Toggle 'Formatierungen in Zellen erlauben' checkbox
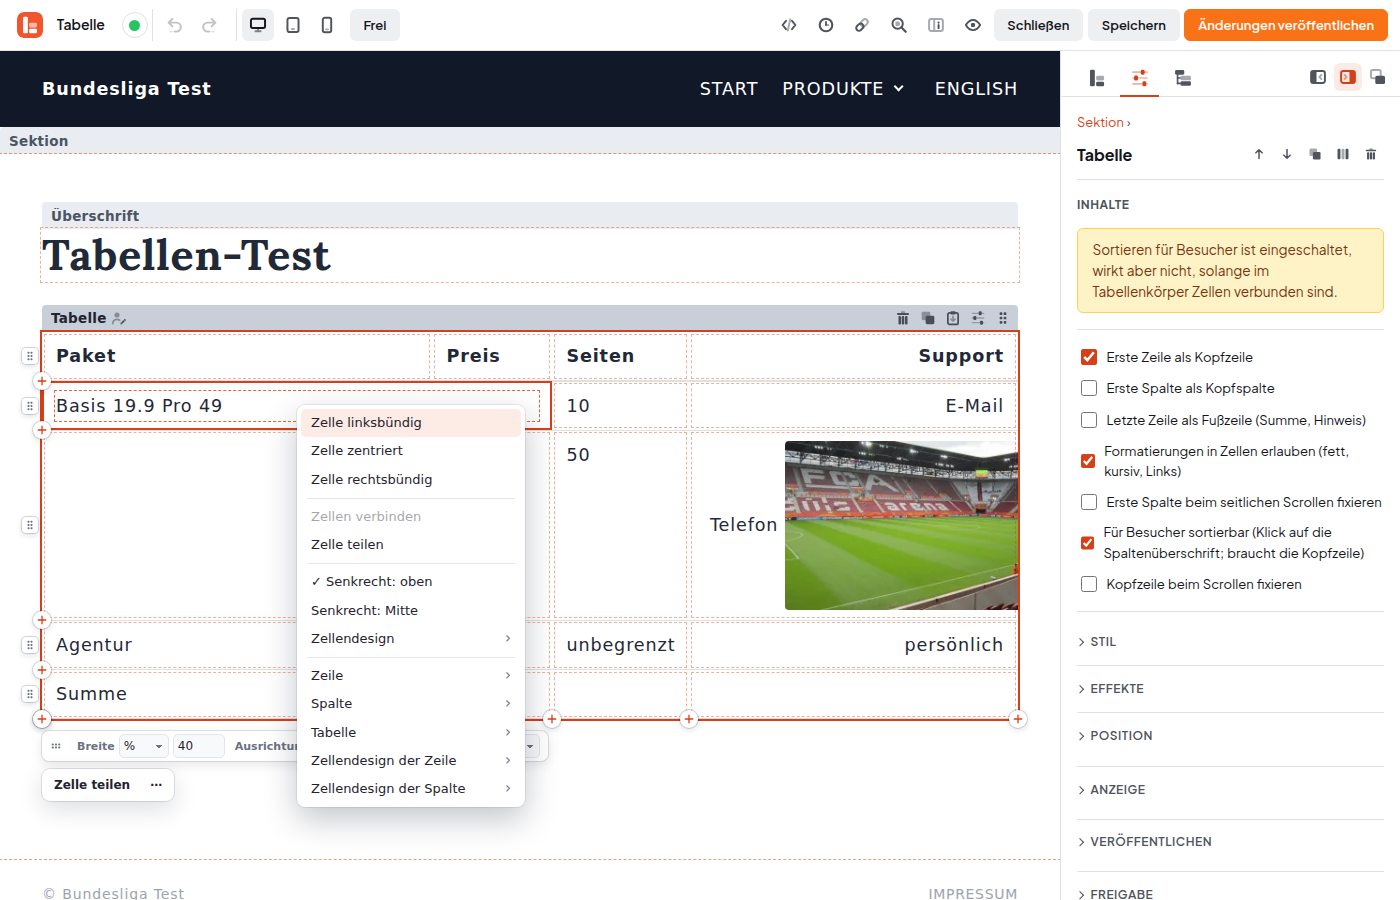 [x=1088, y=461]
